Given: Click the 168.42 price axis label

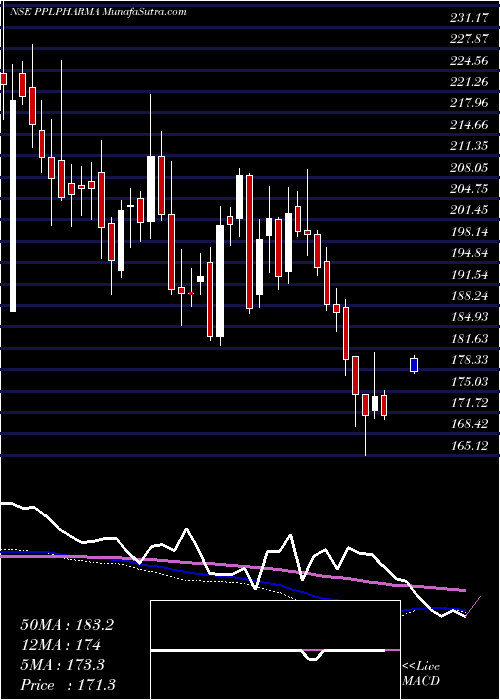Looking at the screenshot, I should point(468,424).
